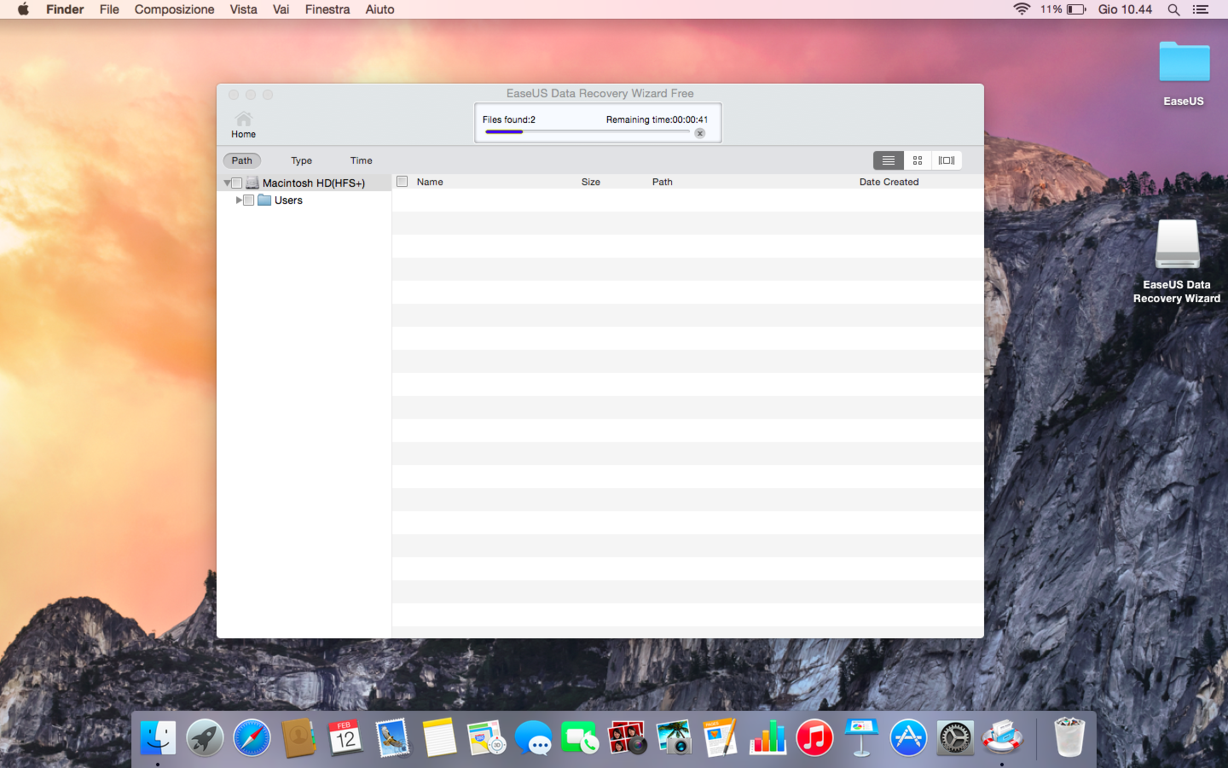Select the Time tab

(361, 160)
